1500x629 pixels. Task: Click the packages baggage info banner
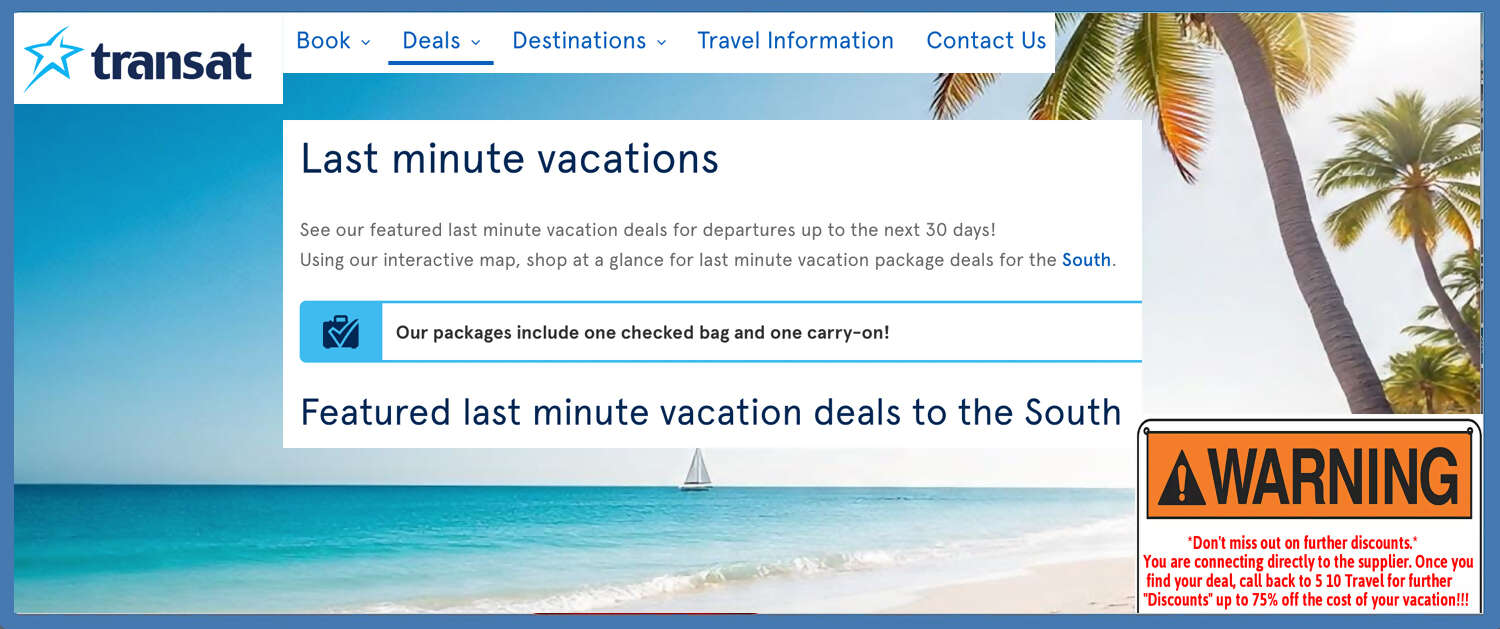[720, 331]
